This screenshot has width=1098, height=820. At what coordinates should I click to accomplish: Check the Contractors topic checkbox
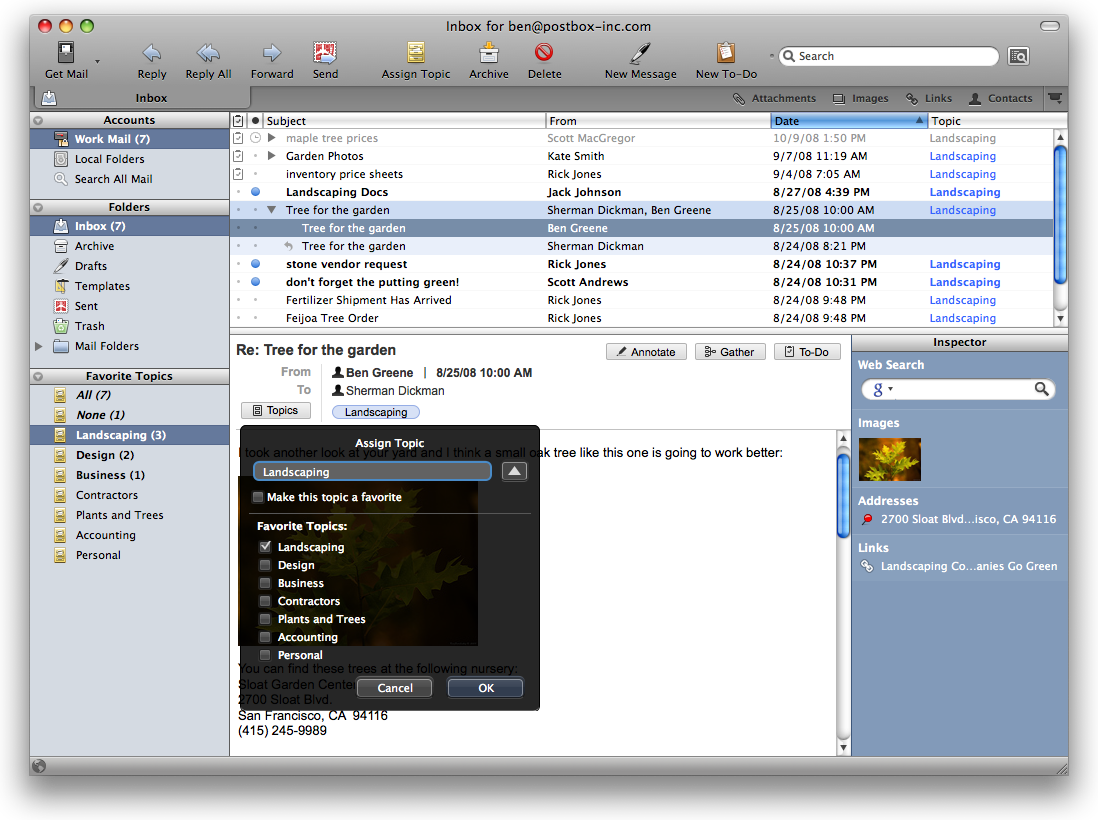[265, 601]
